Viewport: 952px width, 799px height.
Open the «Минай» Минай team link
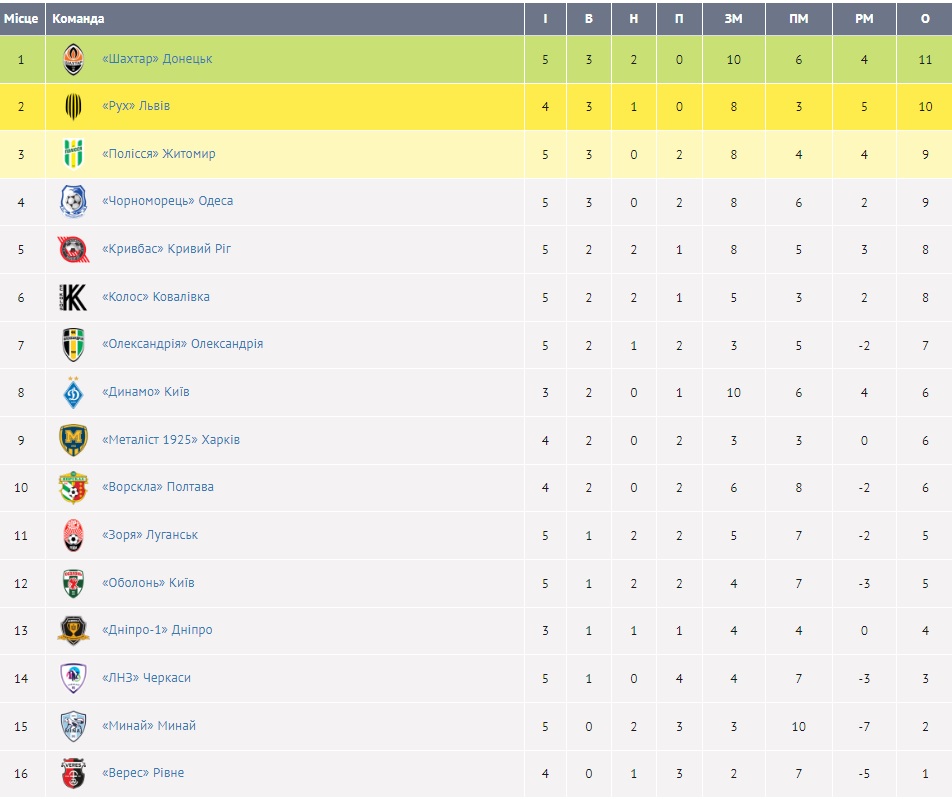click(x=149, y=726)
